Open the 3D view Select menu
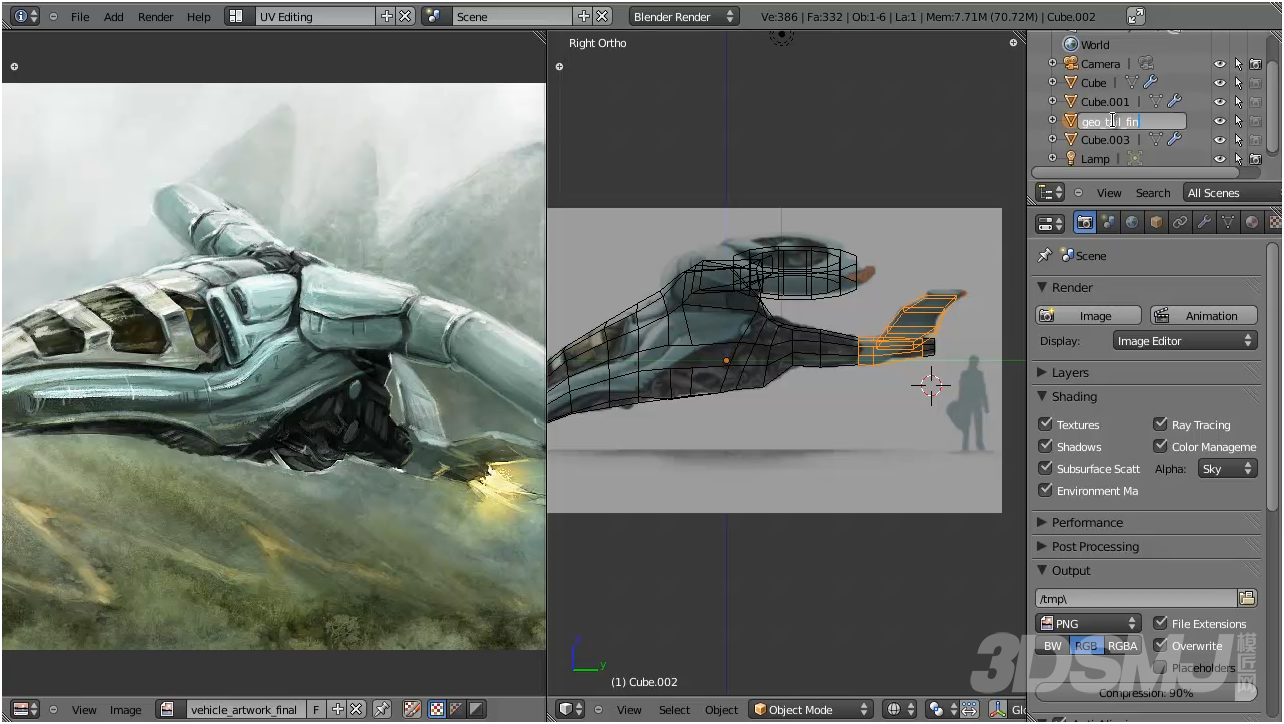 (674, 709)
